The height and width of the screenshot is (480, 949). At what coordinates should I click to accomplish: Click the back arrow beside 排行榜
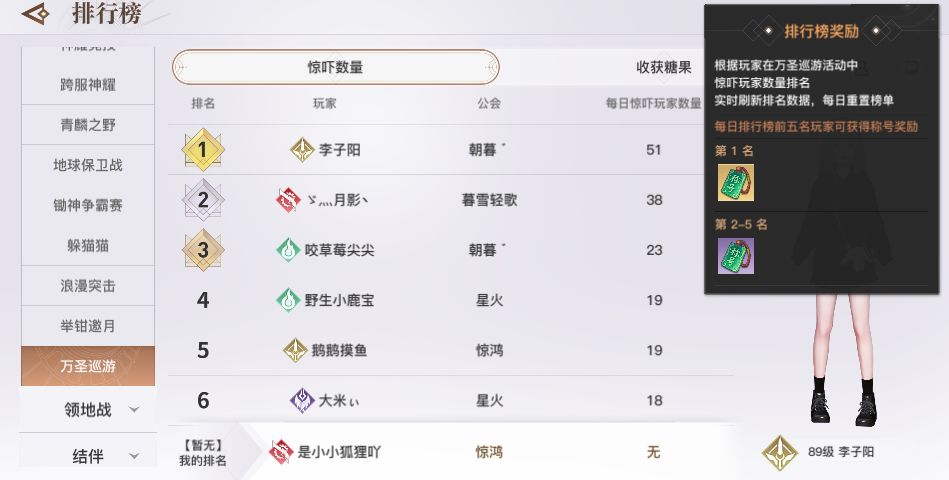pyautogui.click(x=36, y=14)
